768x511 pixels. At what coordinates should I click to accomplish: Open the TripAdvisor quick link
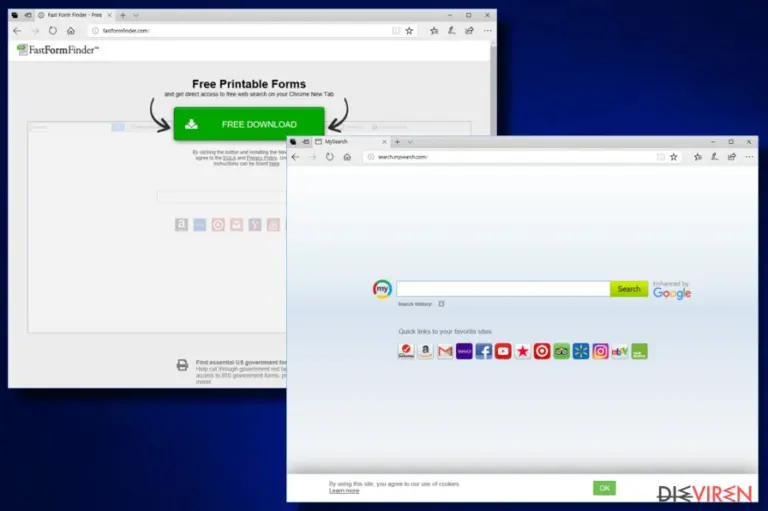click(561, 351)
